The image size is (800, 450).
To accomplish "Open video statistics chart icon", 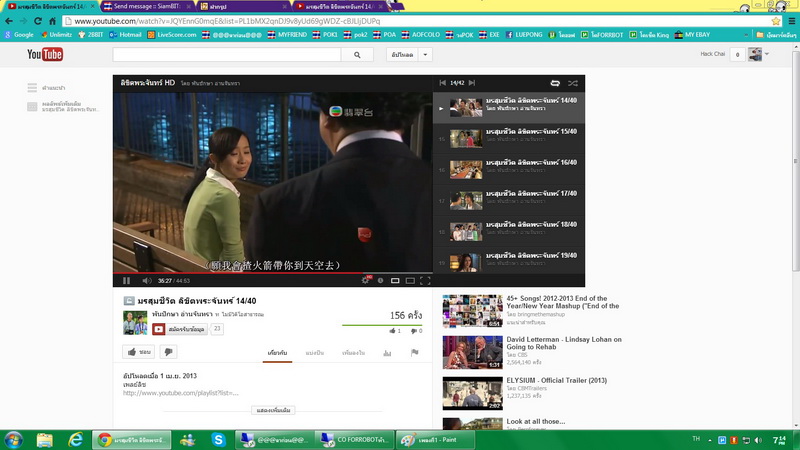I will tap(387, 353).
